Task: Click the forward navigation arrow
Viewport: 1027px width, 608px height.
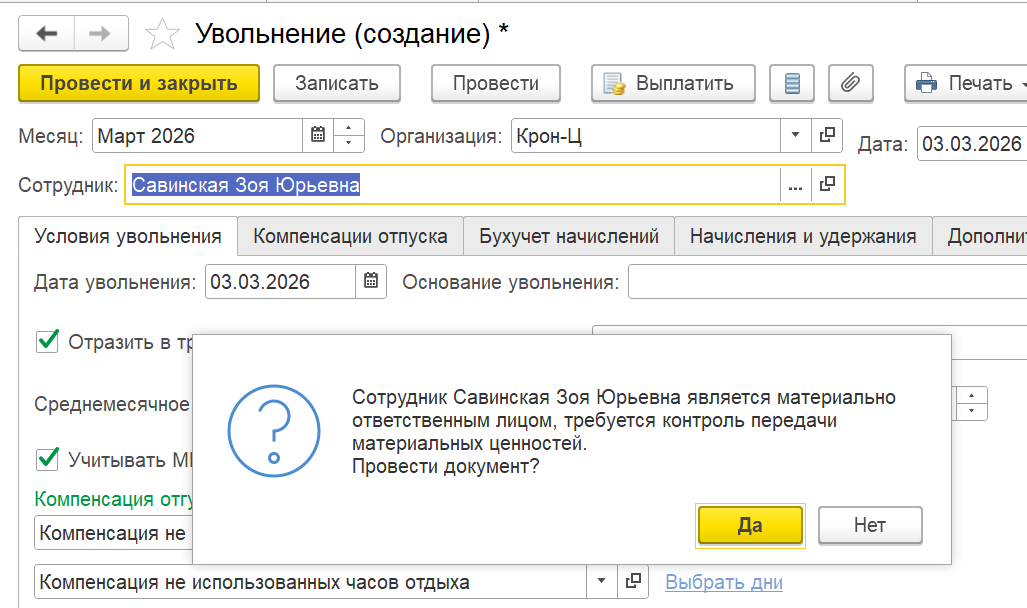Action: coord(99,34)
